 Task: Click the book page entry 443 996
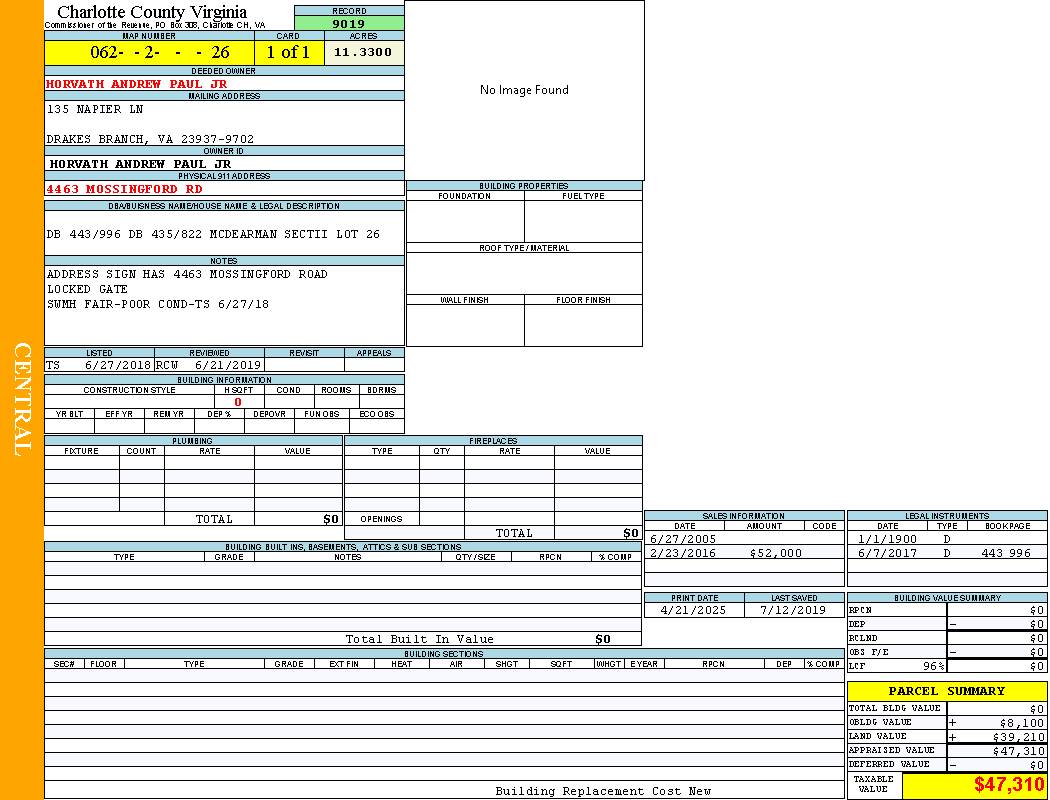1005,553
